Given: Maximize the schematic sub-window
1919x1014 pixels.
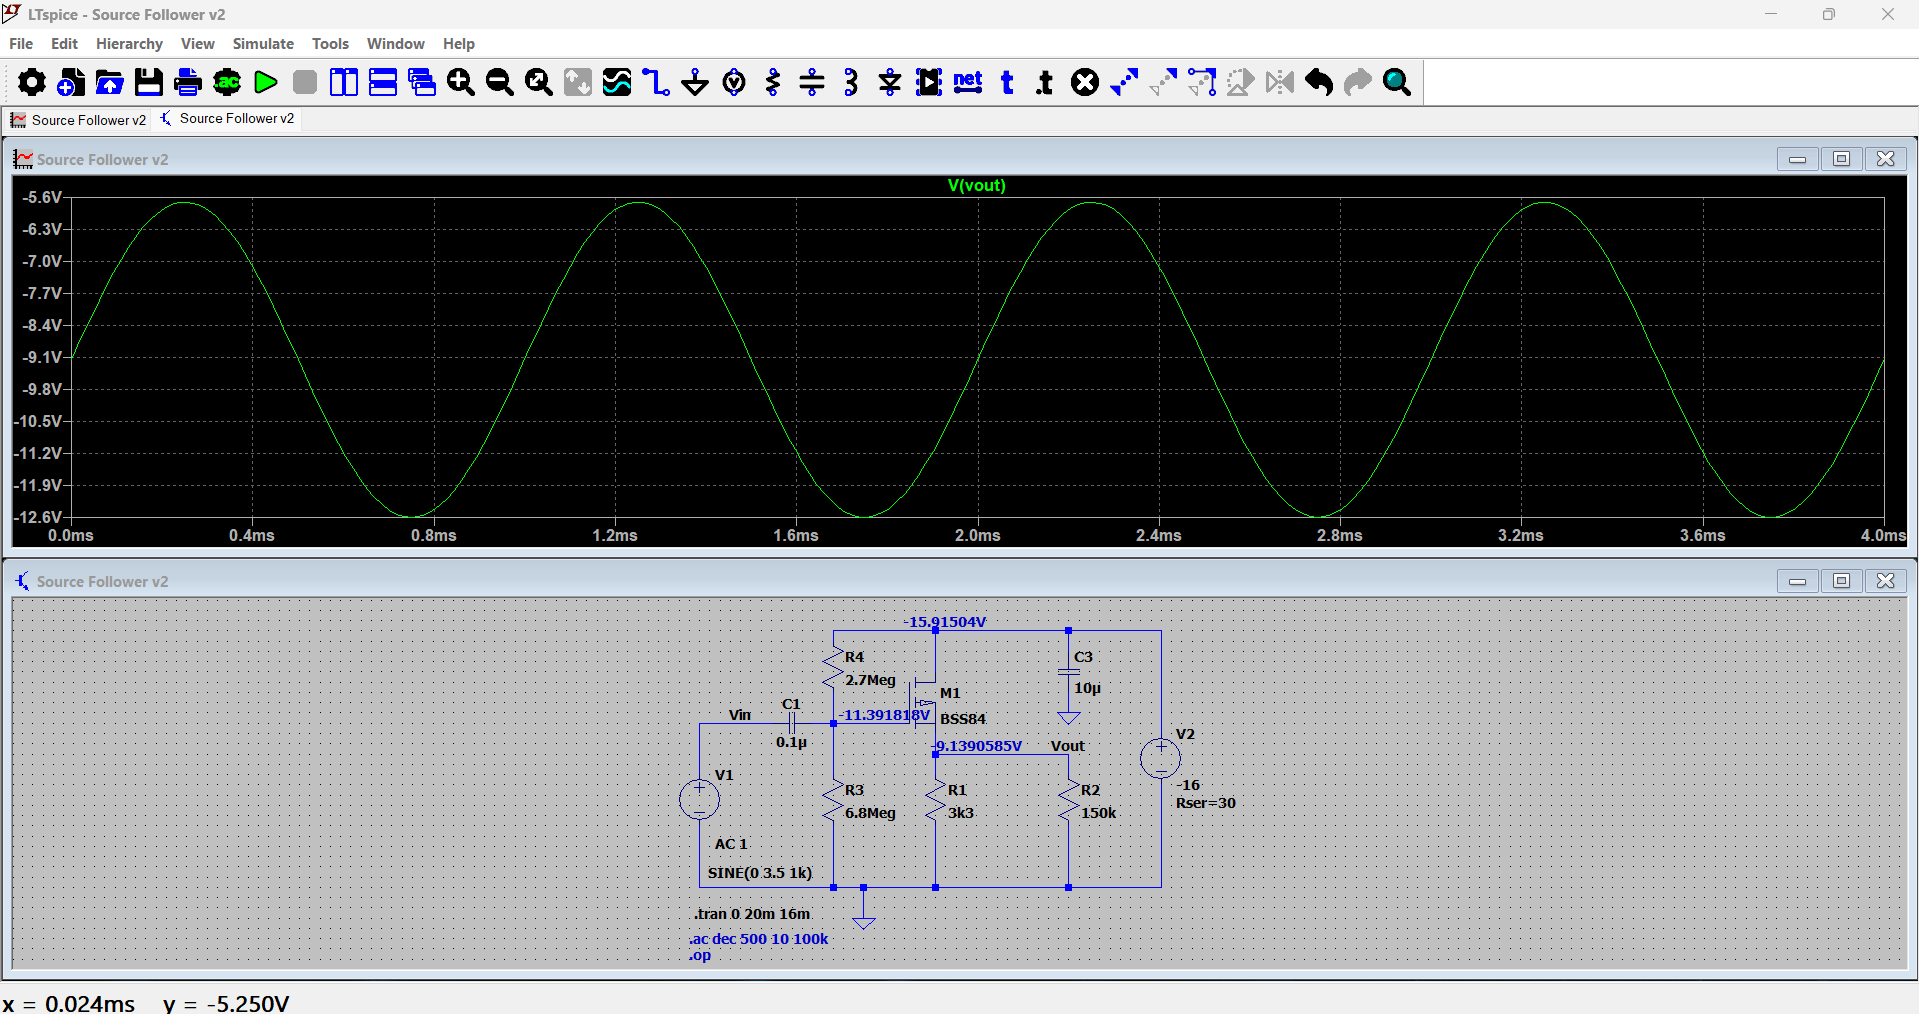Looking at the screenshot, I should point(1841,581).
